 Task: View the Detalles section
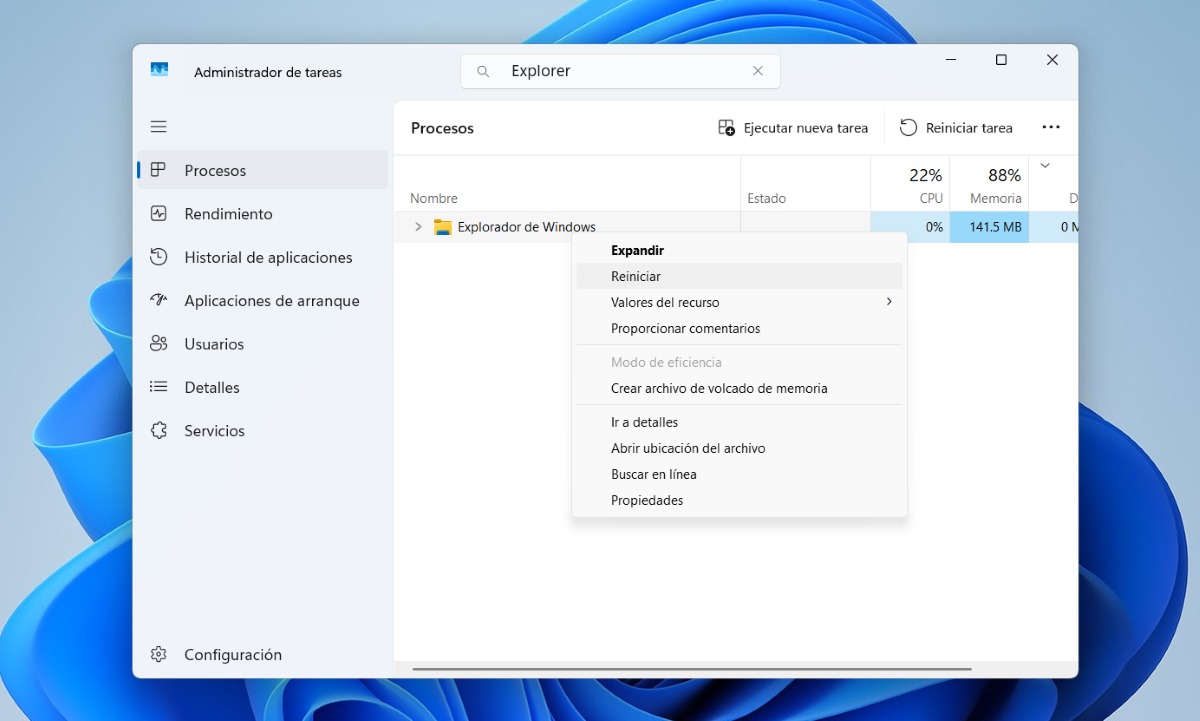coord(211,387)
